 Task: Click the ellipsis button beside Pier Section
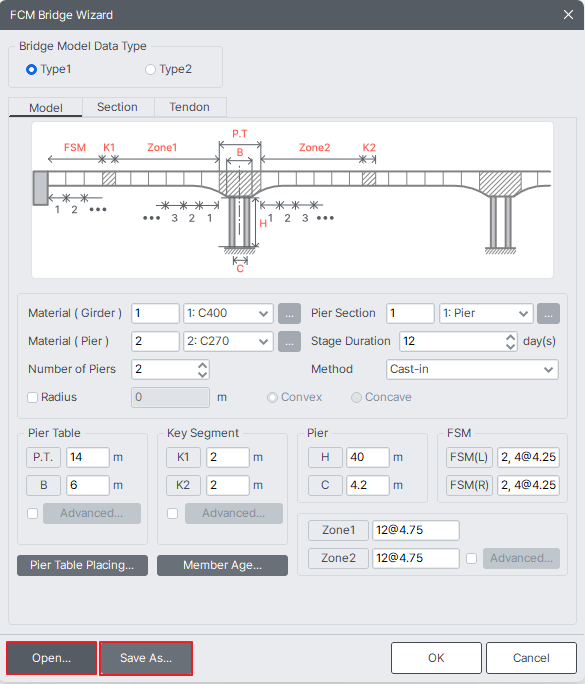coord(548,314)
